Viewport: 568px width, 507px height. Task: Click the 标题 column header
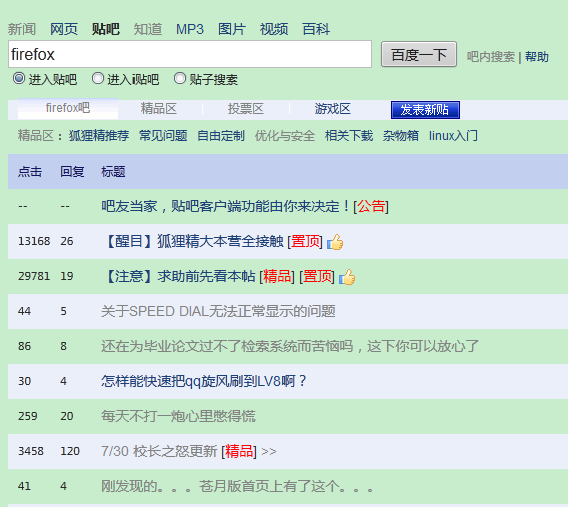pos(113,172)
